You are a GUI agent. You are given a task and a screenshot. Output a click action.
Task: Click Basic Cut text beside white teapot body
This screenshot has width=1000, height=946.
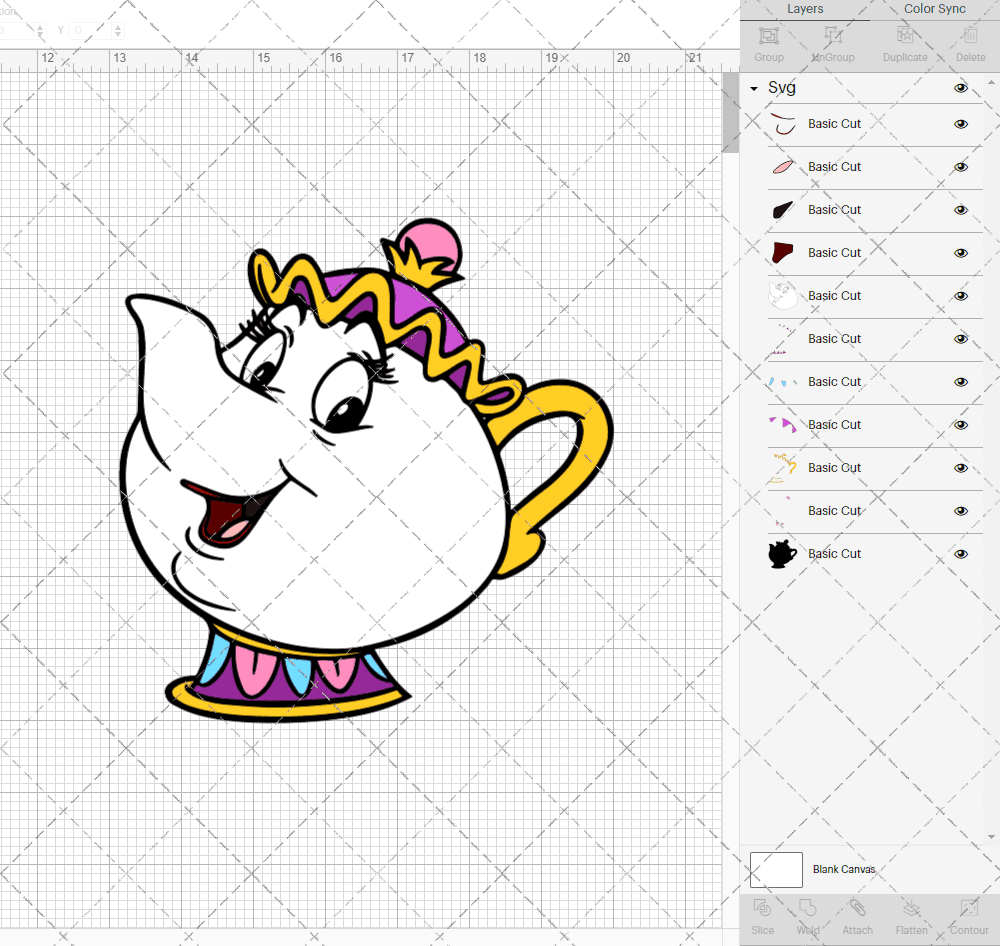tap(834, 295)
